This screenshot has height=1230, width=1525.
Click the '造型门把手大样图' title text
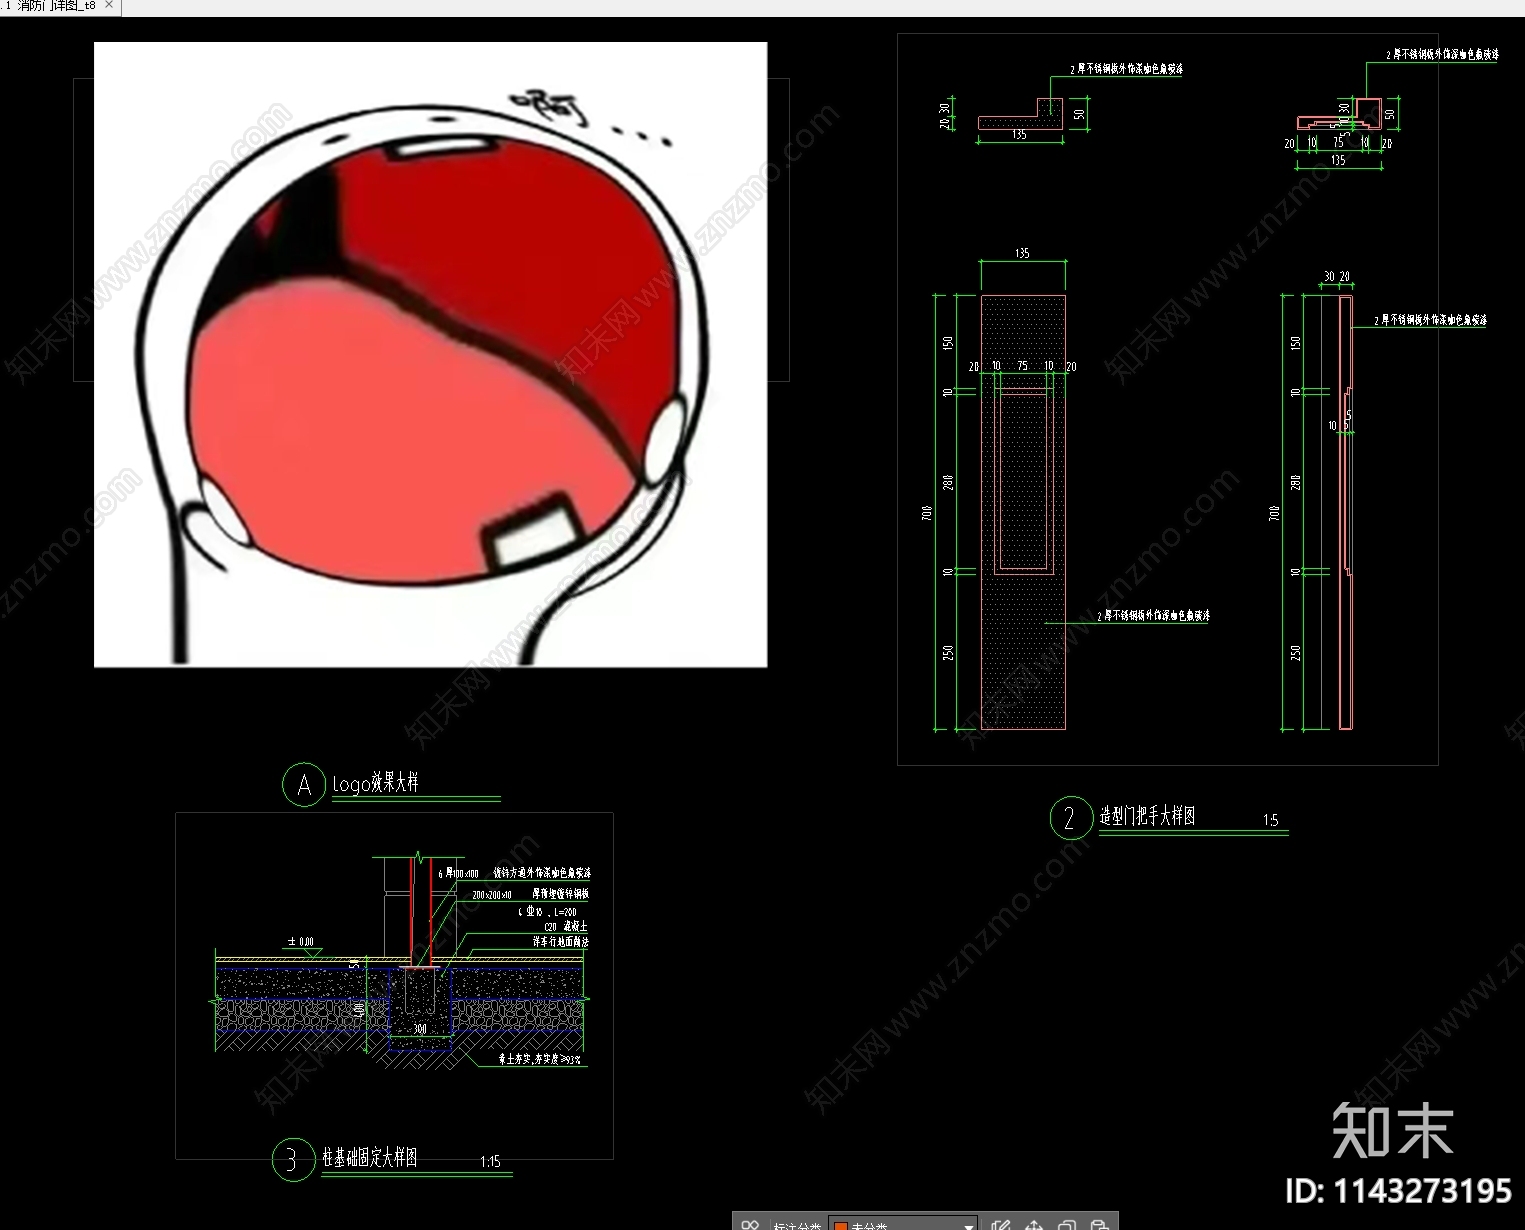(1147, 816)
